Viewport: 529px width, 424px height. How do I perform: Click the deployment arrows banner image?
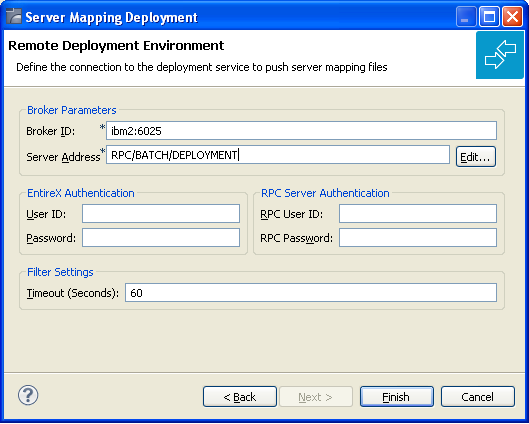click(x=500, y=55)
